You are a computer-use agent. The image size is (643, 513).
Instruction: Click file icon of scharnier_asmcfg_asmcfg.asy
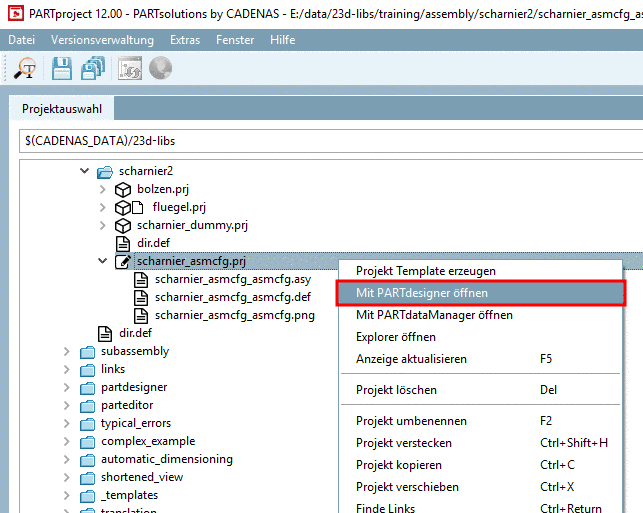pyautogui.click(x=141, y=280)
